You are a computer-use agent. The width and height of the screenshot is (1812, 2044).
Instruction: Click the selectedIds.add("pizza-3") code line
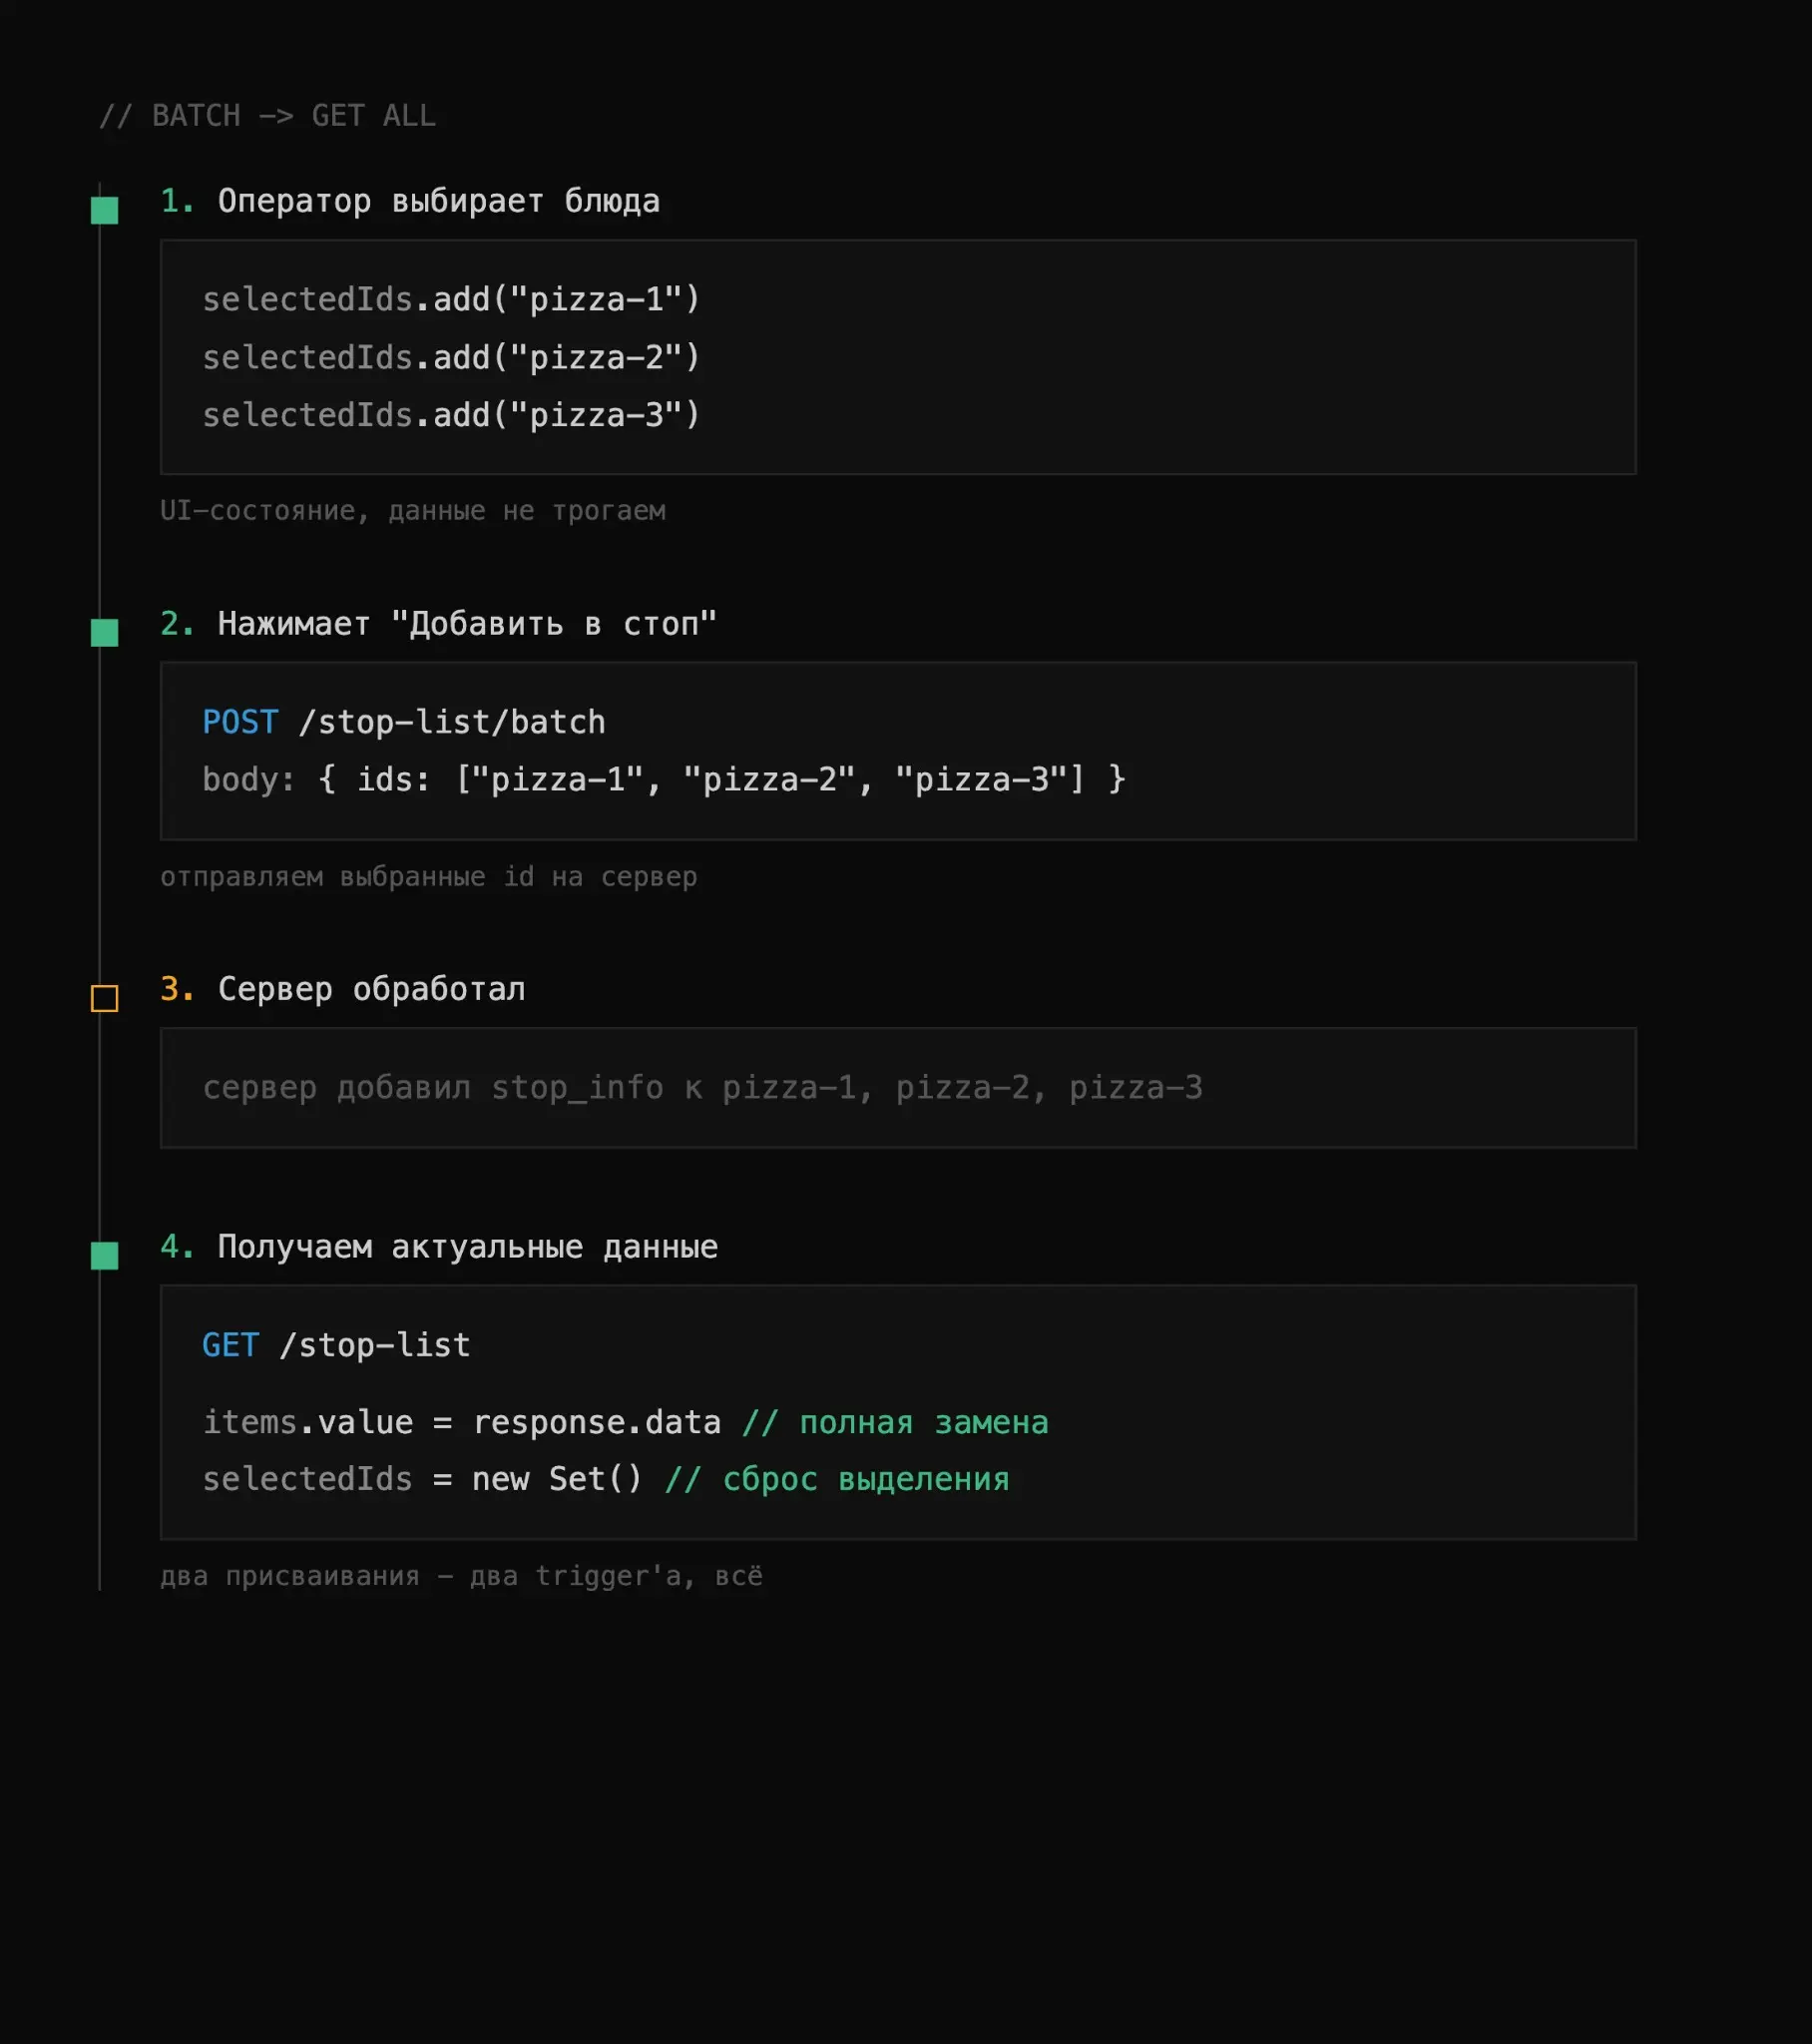451,415
